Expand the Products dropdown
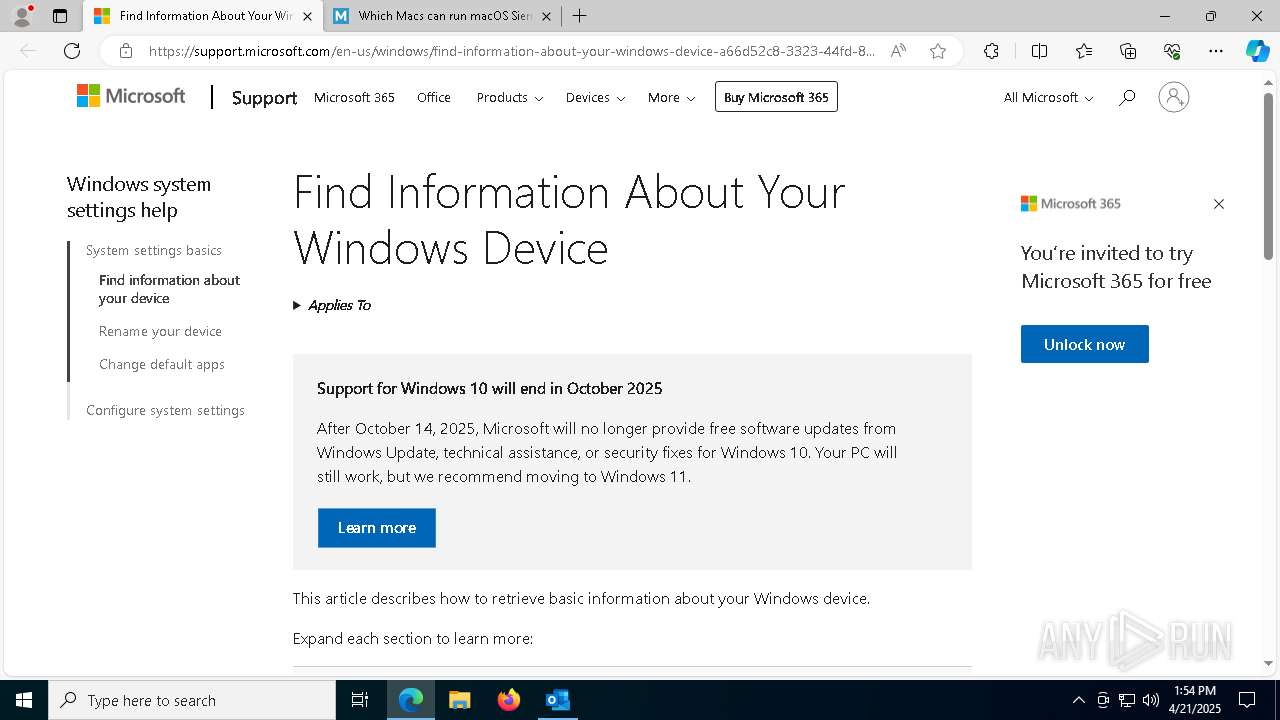The image size is (1280, 720). (x=510, y=97)
